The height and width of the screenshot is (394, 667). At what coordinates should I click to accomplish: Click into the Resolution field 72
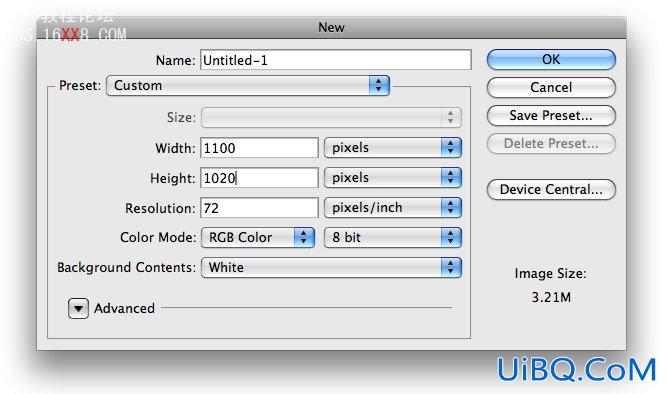259,208
